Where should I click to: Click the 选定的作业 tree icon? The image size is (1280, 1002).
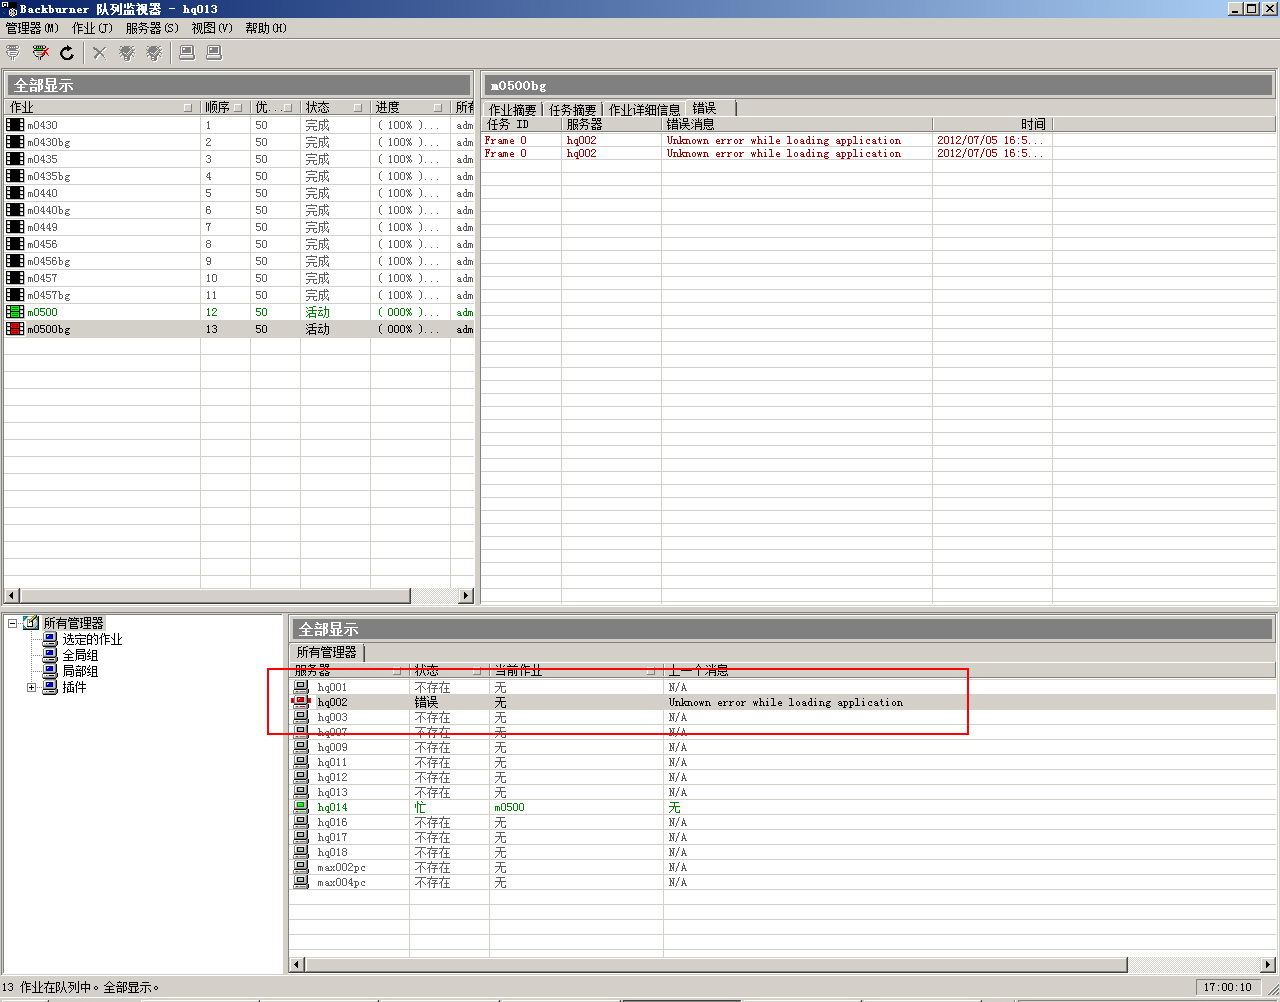[x=50, y=639]
